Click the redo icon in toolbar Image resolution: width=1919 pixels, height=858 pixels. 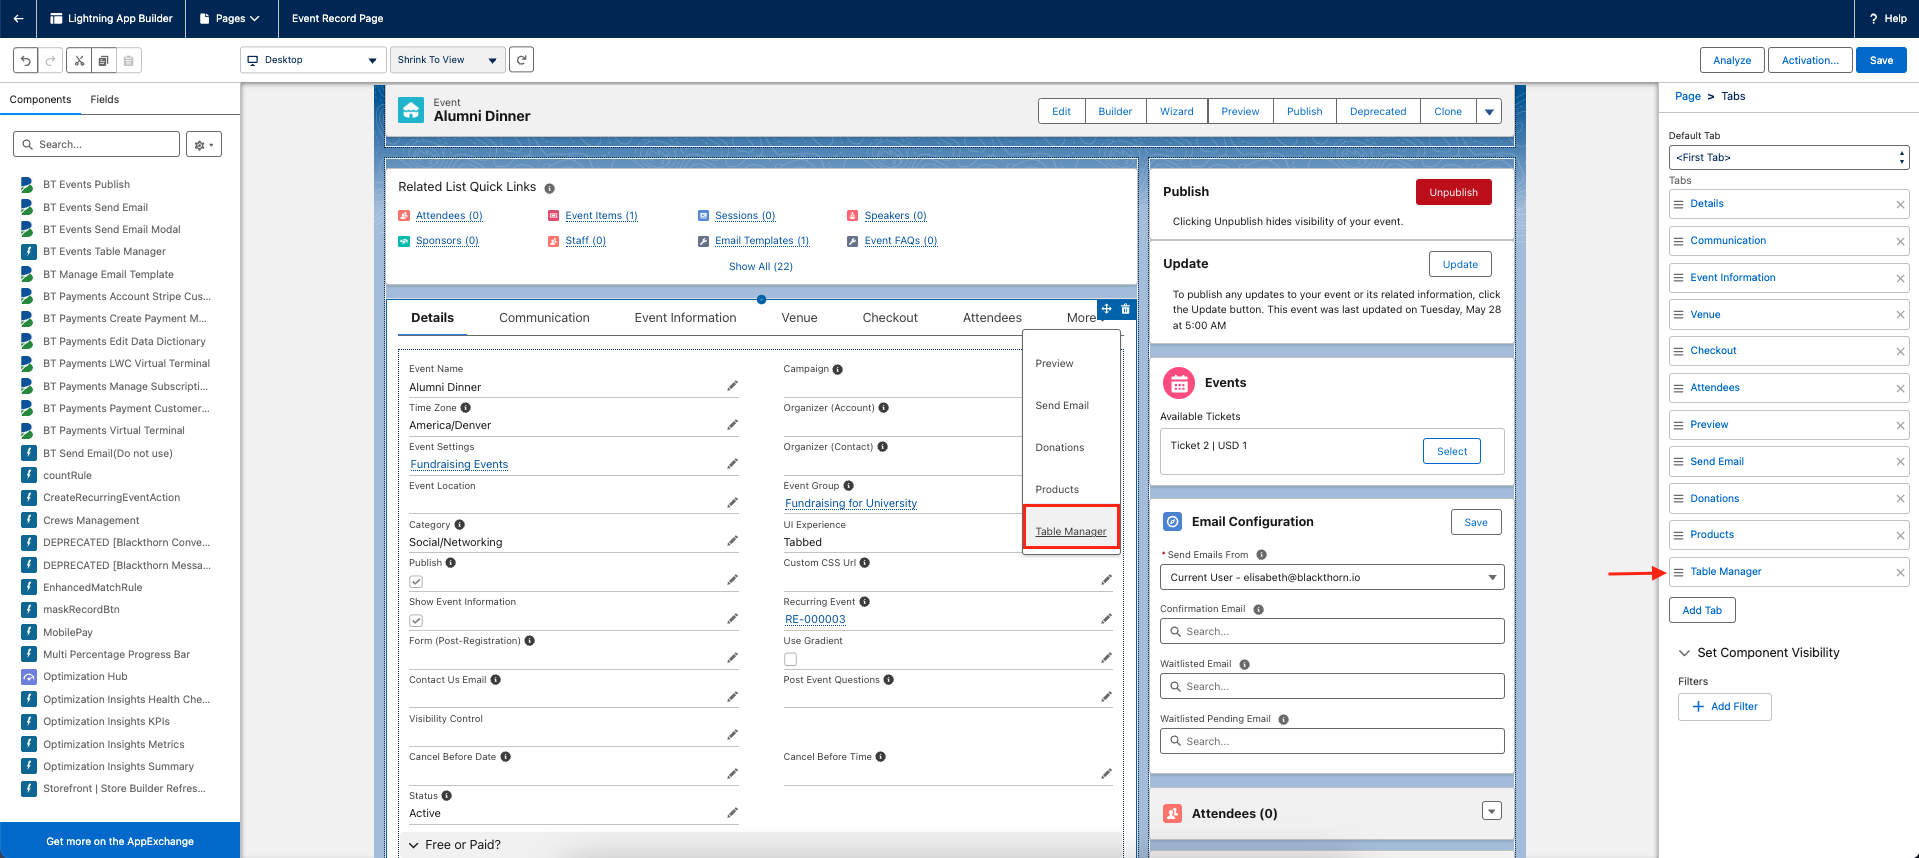(x=50, y=61)
